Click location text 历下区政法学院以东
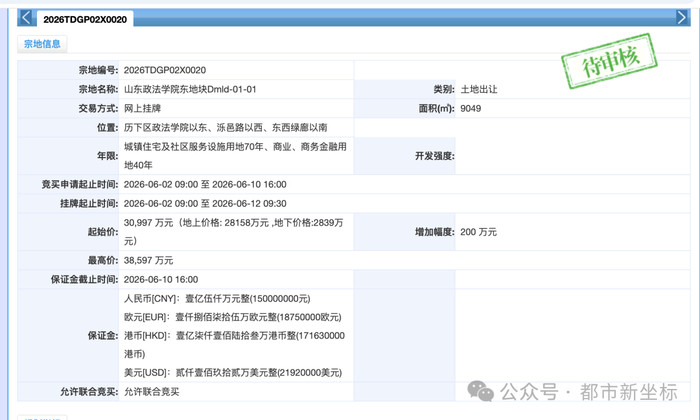 (x=165, y=128)
